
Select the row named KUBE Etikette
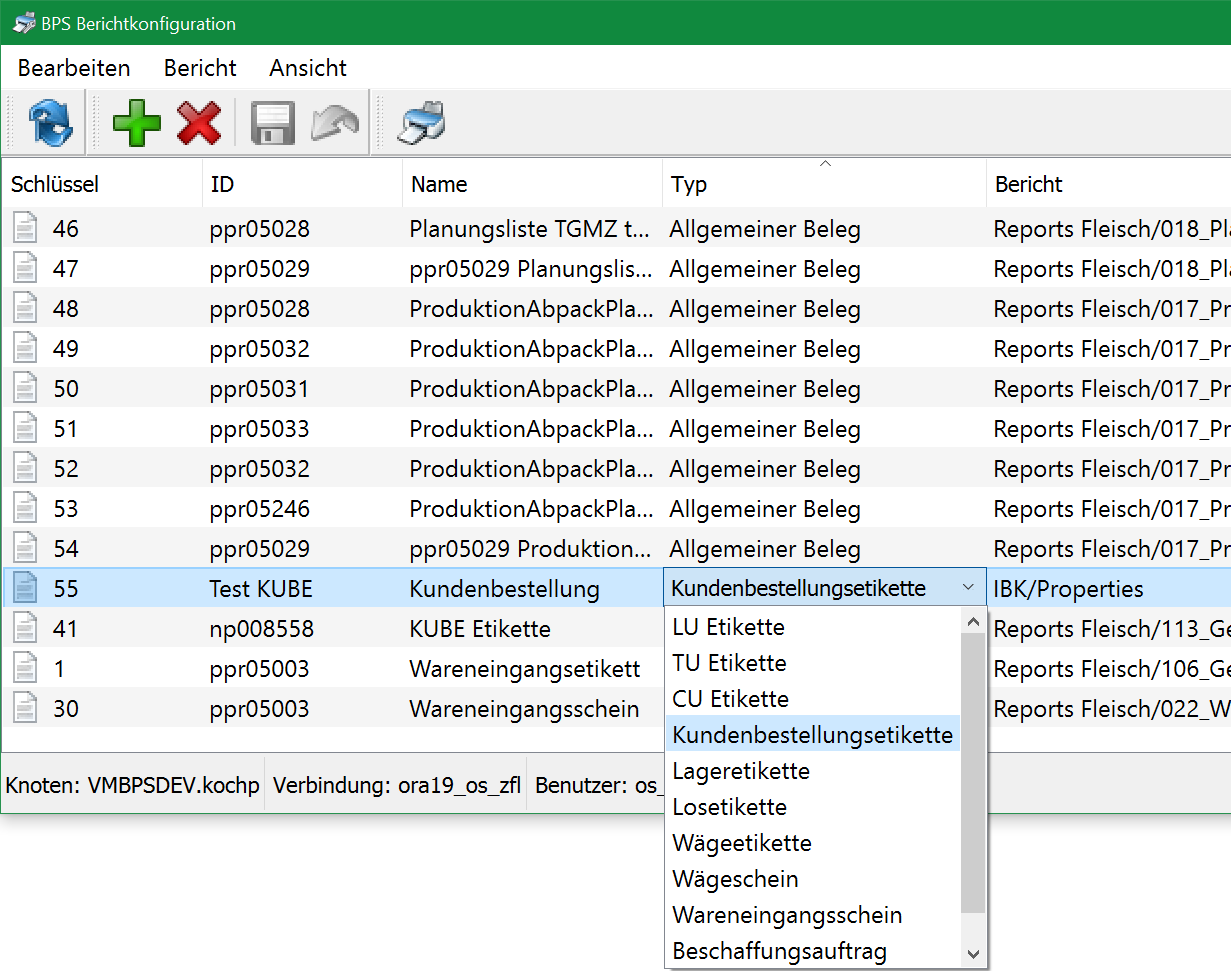click(x=479, y=629)
